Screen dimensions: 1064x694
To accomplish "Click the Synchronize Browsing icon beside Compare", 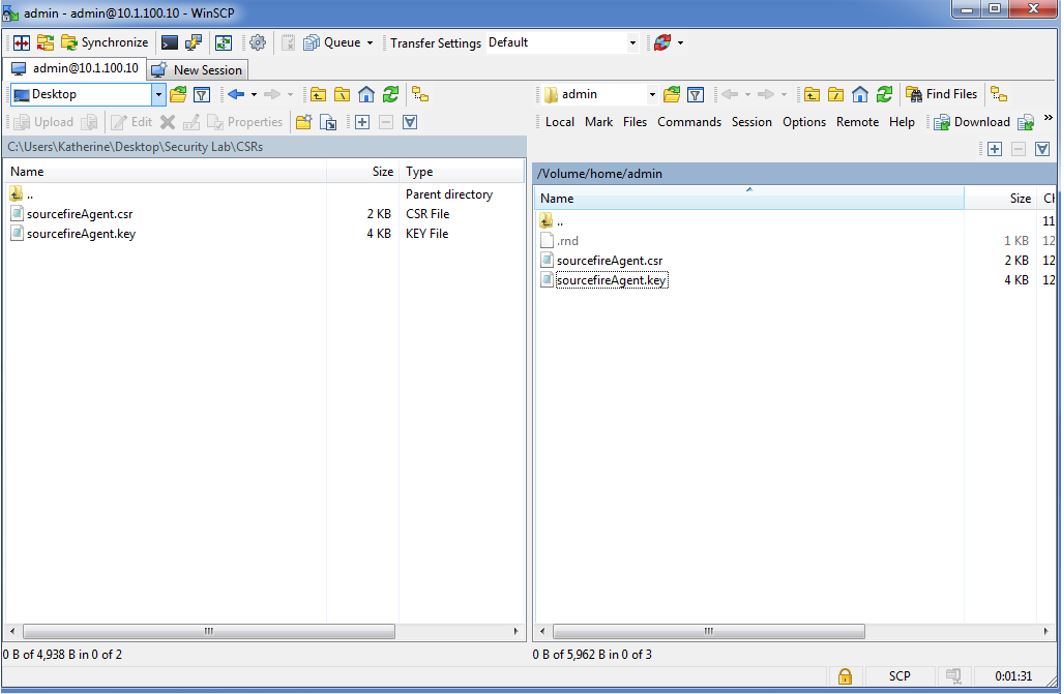I will [x=45, y=43].
